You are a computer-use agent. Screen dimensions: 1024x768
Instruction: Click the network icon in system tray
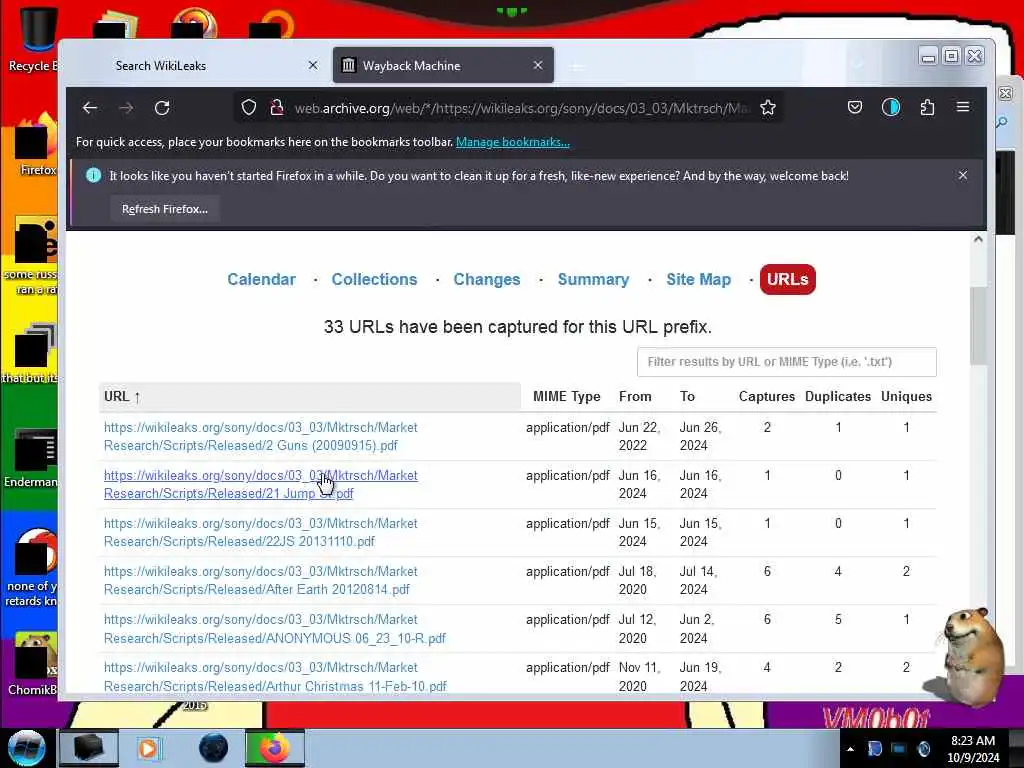click(x=899, y=749)
